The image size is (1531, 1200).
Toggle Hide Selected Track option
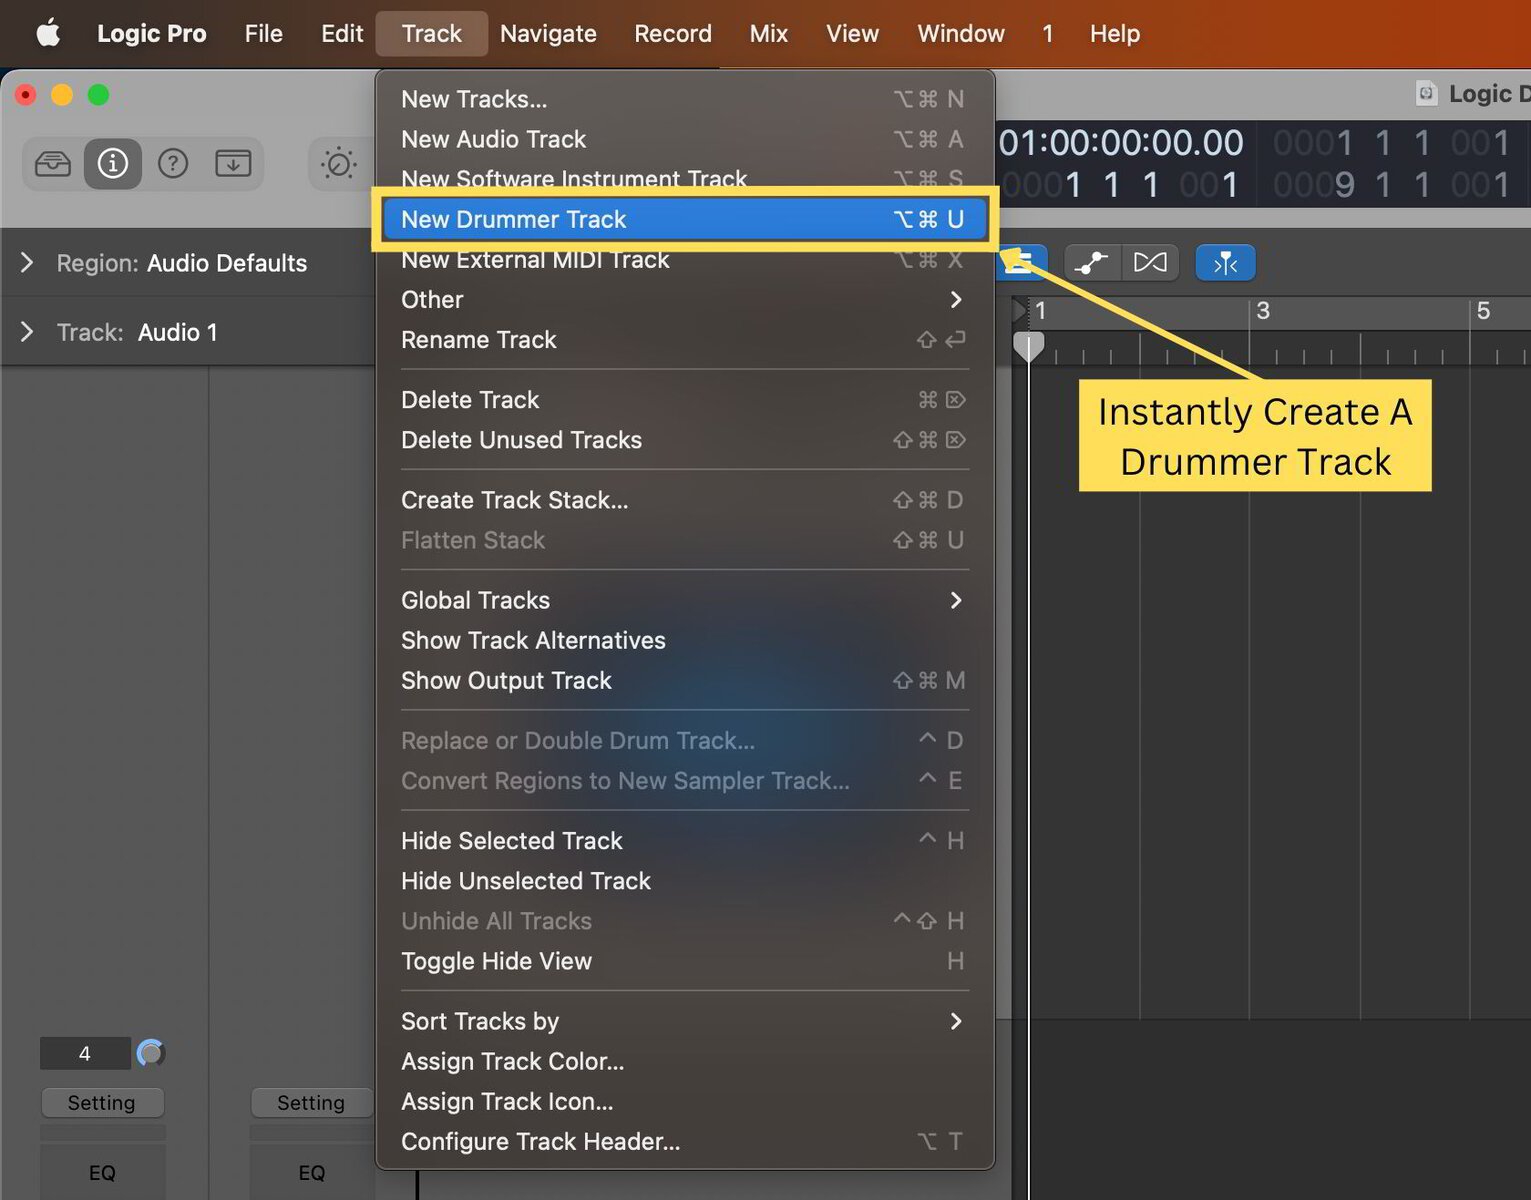[511, 840]
